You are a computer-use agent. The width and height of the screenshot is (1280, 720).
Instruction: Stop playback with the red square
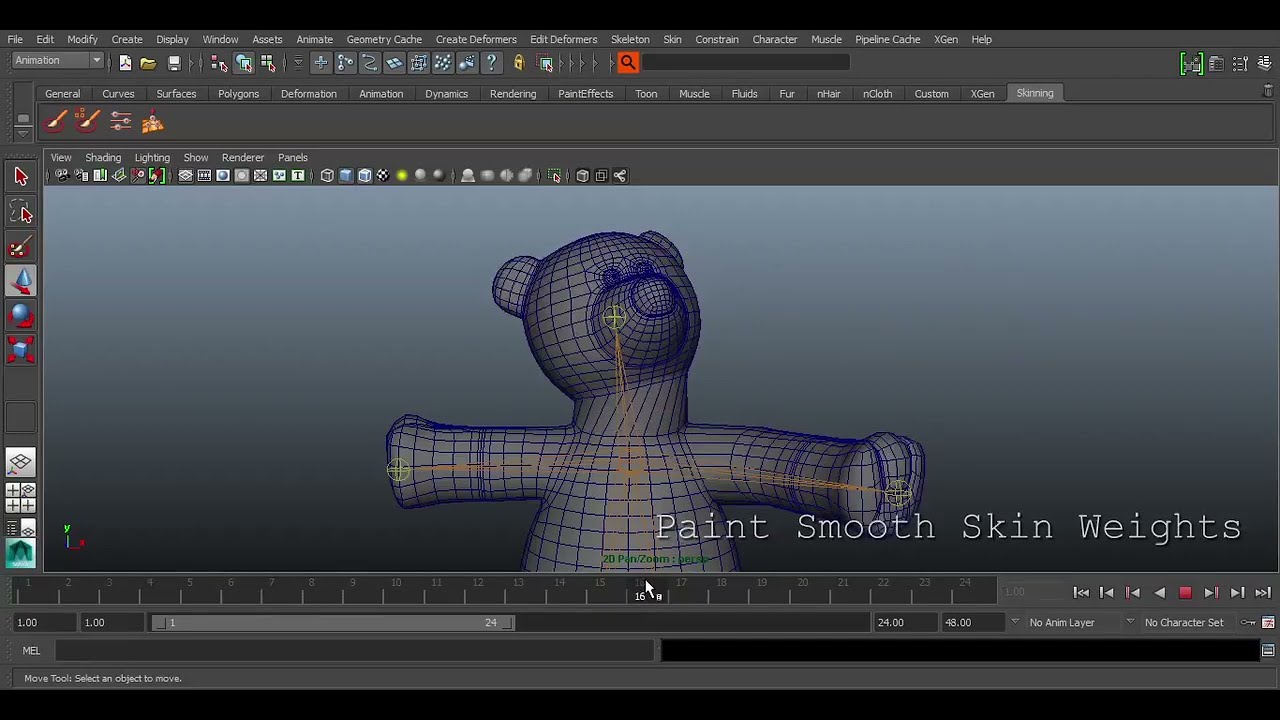(1185, 593)
